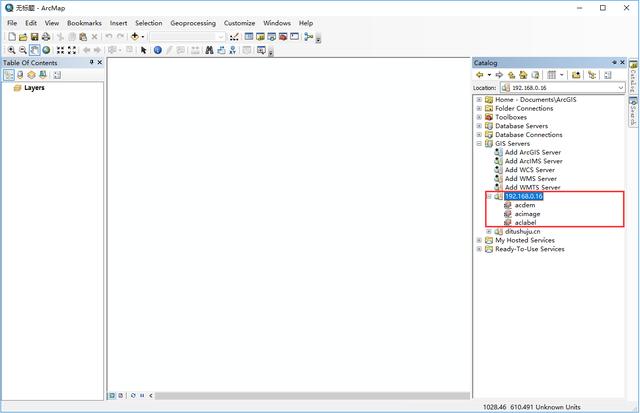Viewport: 640px width, 413px height.
Task: Open Catalog view type dropdown arrow
Action: coord(562,75)
